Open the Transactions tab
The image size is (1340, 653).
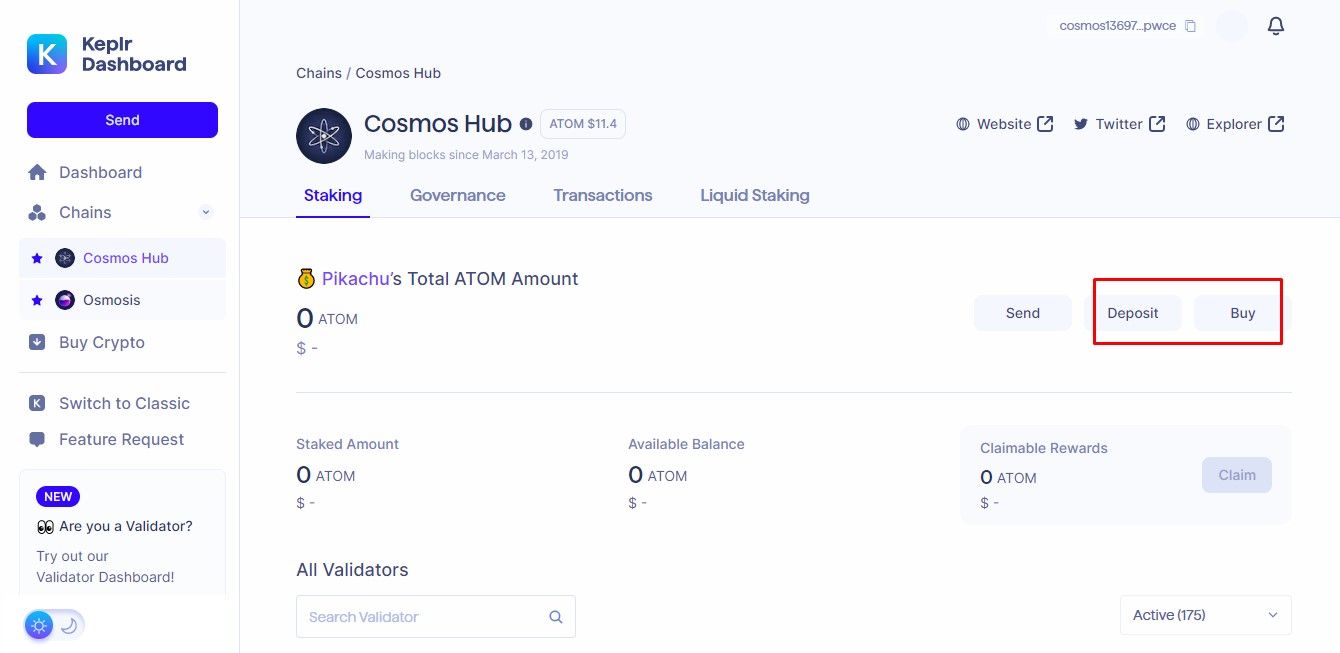tap(603, 196)
